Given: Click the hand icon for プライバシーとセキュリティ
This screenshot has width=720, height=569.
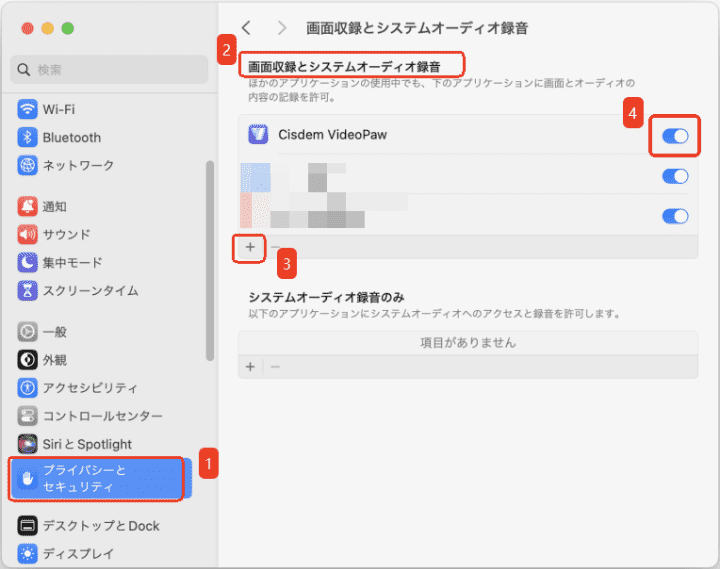Looking at the screenshot, I should [27, 479].
